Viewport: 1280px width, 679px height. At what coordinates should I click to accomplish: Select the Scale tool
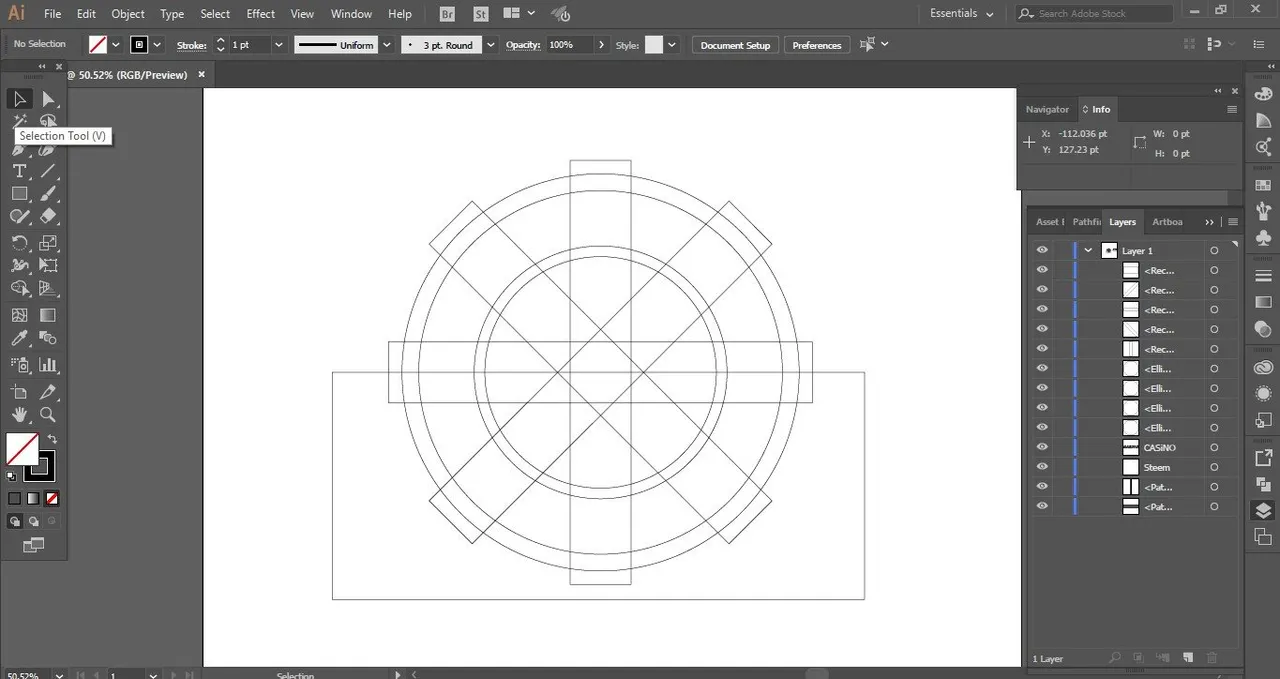(48, 243)
